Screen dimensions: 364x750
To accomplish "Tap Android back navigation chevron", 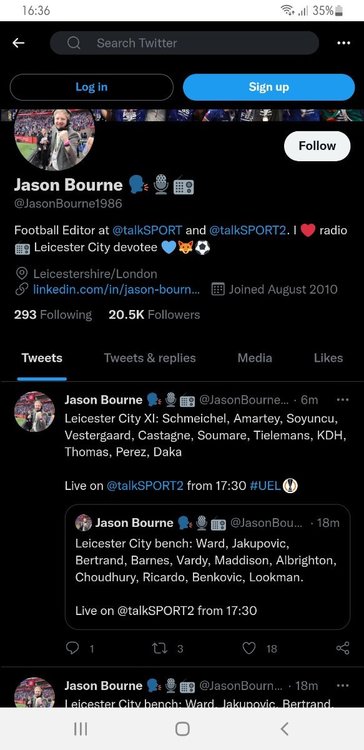I will [x=284, y=729].
